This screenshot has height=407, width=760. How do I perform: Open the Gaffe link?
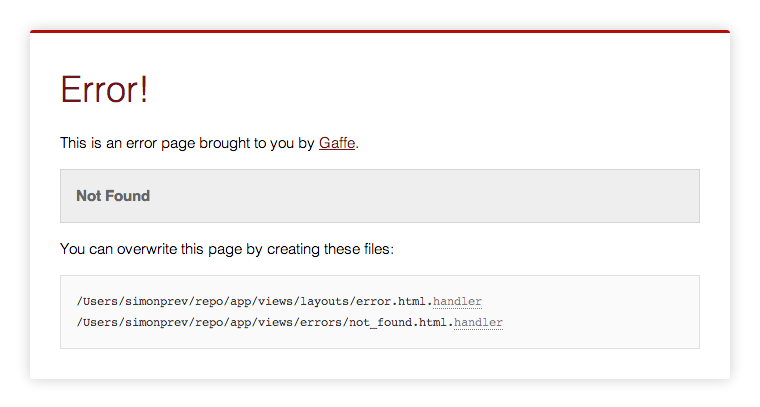point(337,143)
